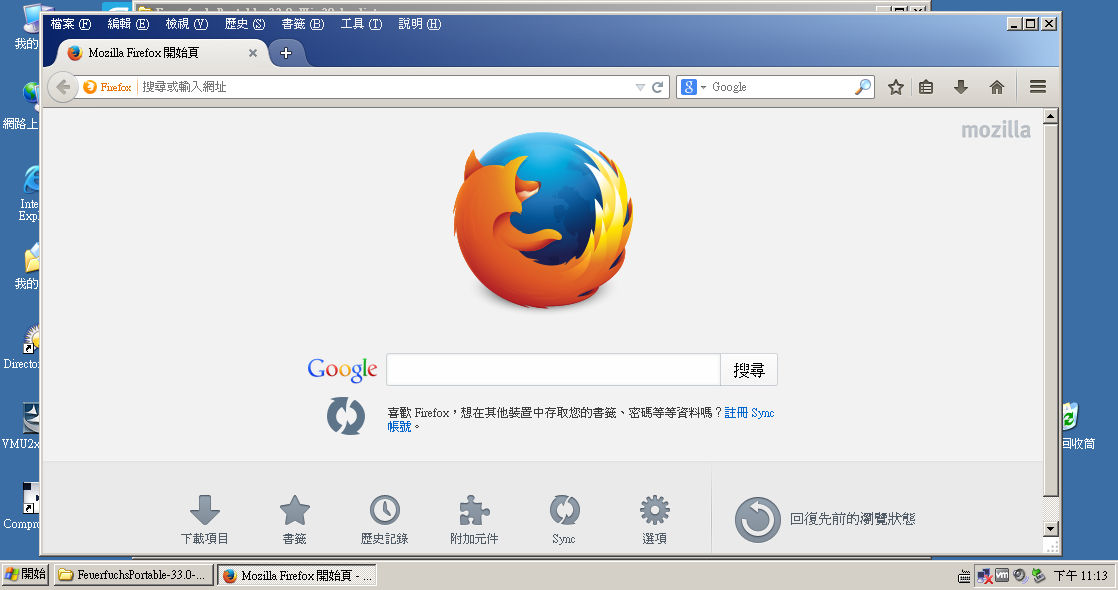Open the URL history dropdown arrow
The width and height of the screenshot is (1118, 590).
(640, 87)
